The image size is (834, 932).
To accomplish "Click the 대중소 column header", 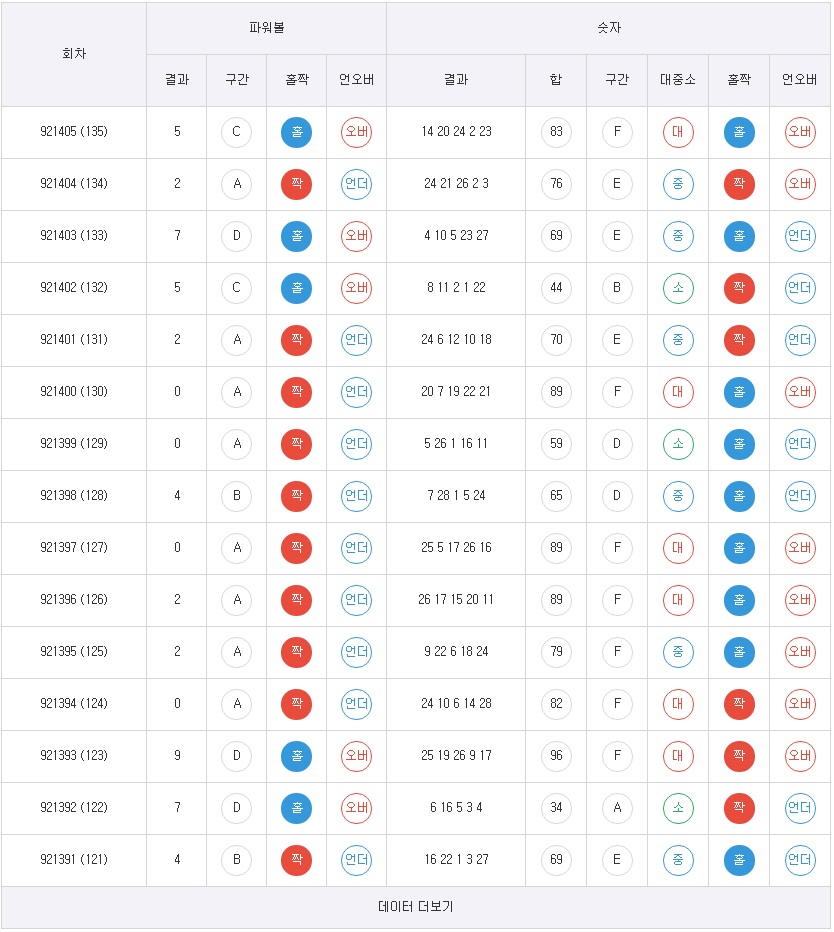I will pyautogui.click(x=678, y=80).
